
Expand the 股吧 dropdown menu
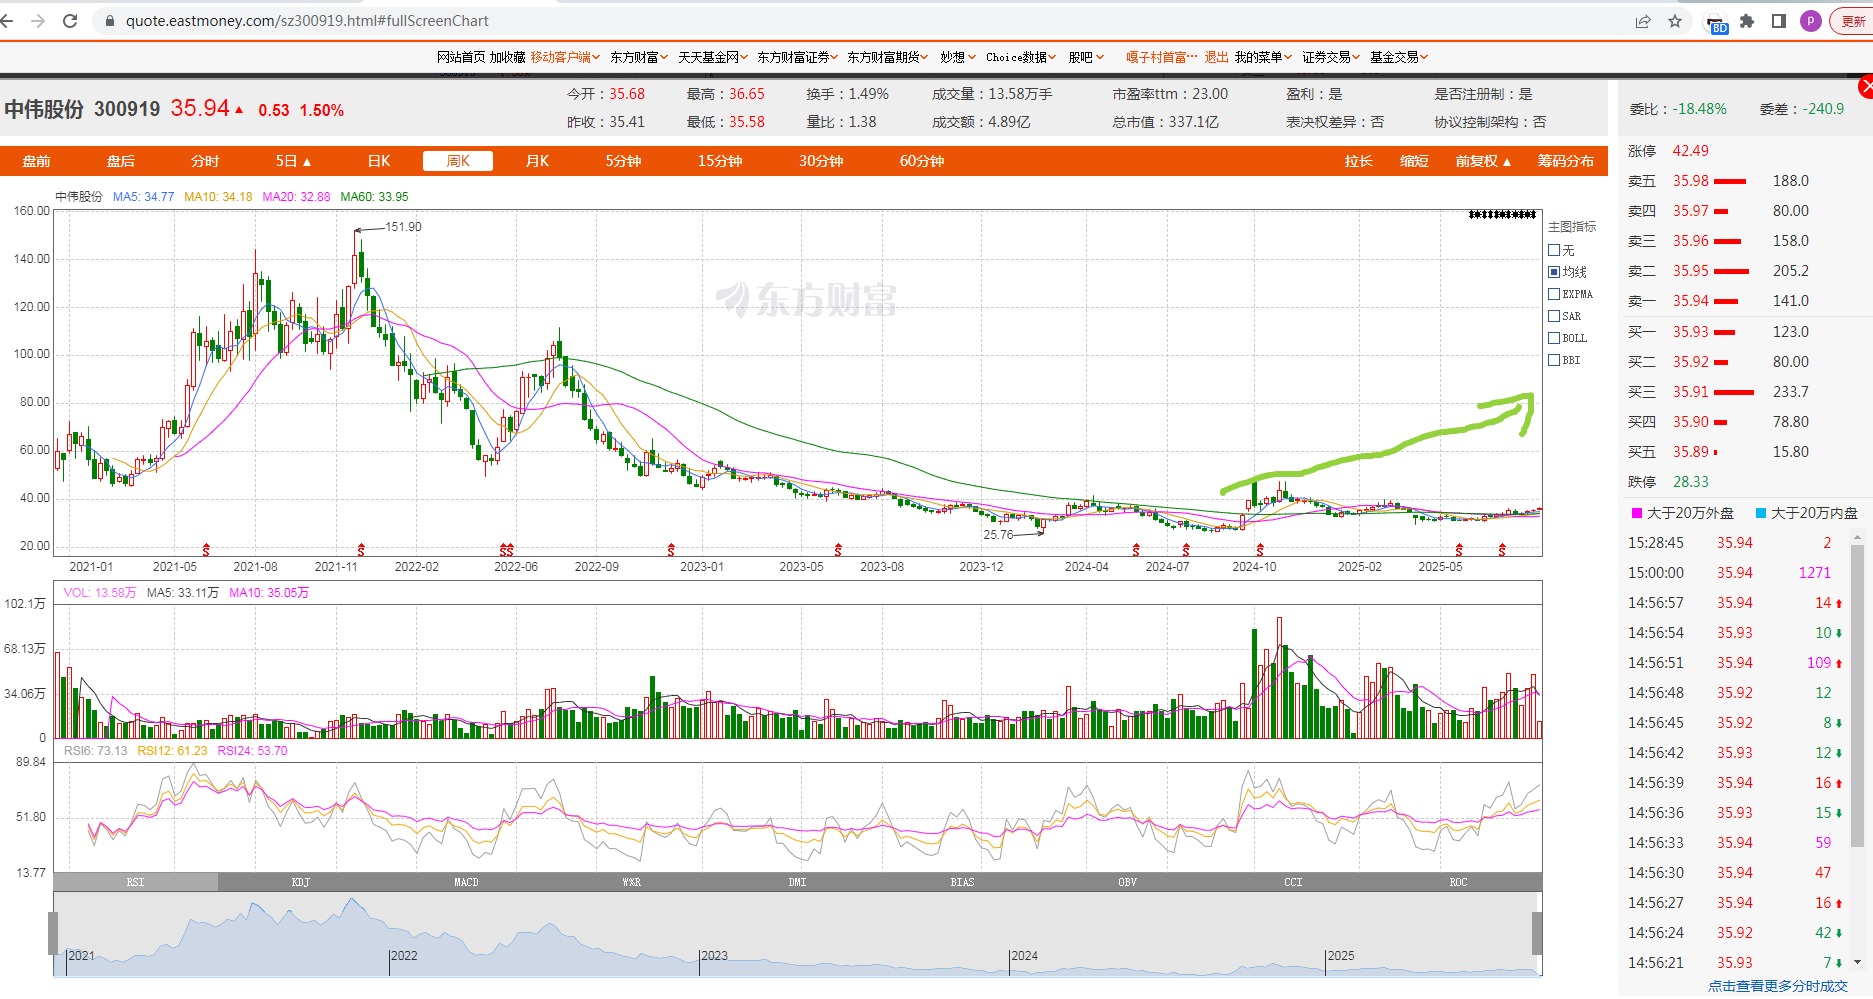(1086, 57)
